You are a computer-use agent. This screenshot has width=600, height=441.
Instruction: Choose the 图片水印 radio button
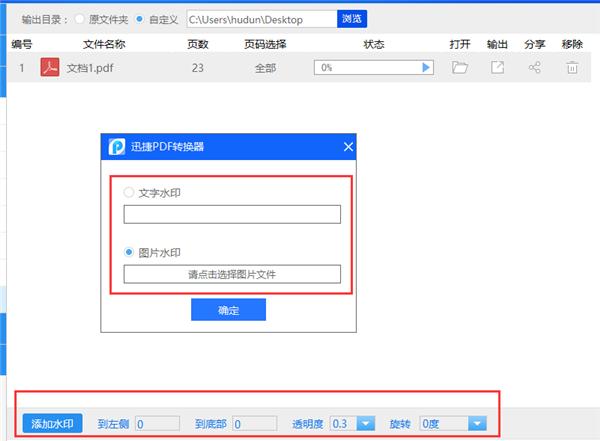tap(129, 252)
